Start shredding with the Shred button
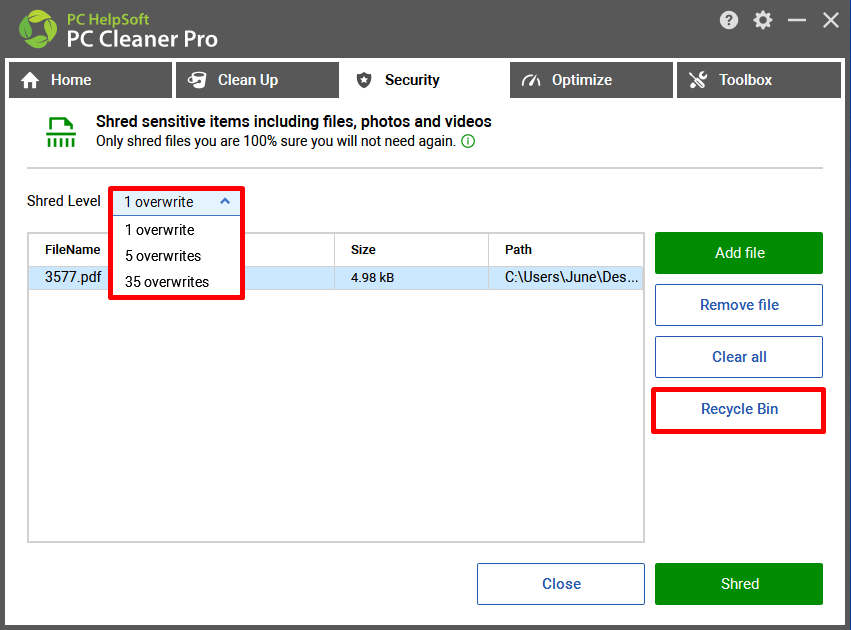Viewport: 851px width, 630px height. coord(739,584)
